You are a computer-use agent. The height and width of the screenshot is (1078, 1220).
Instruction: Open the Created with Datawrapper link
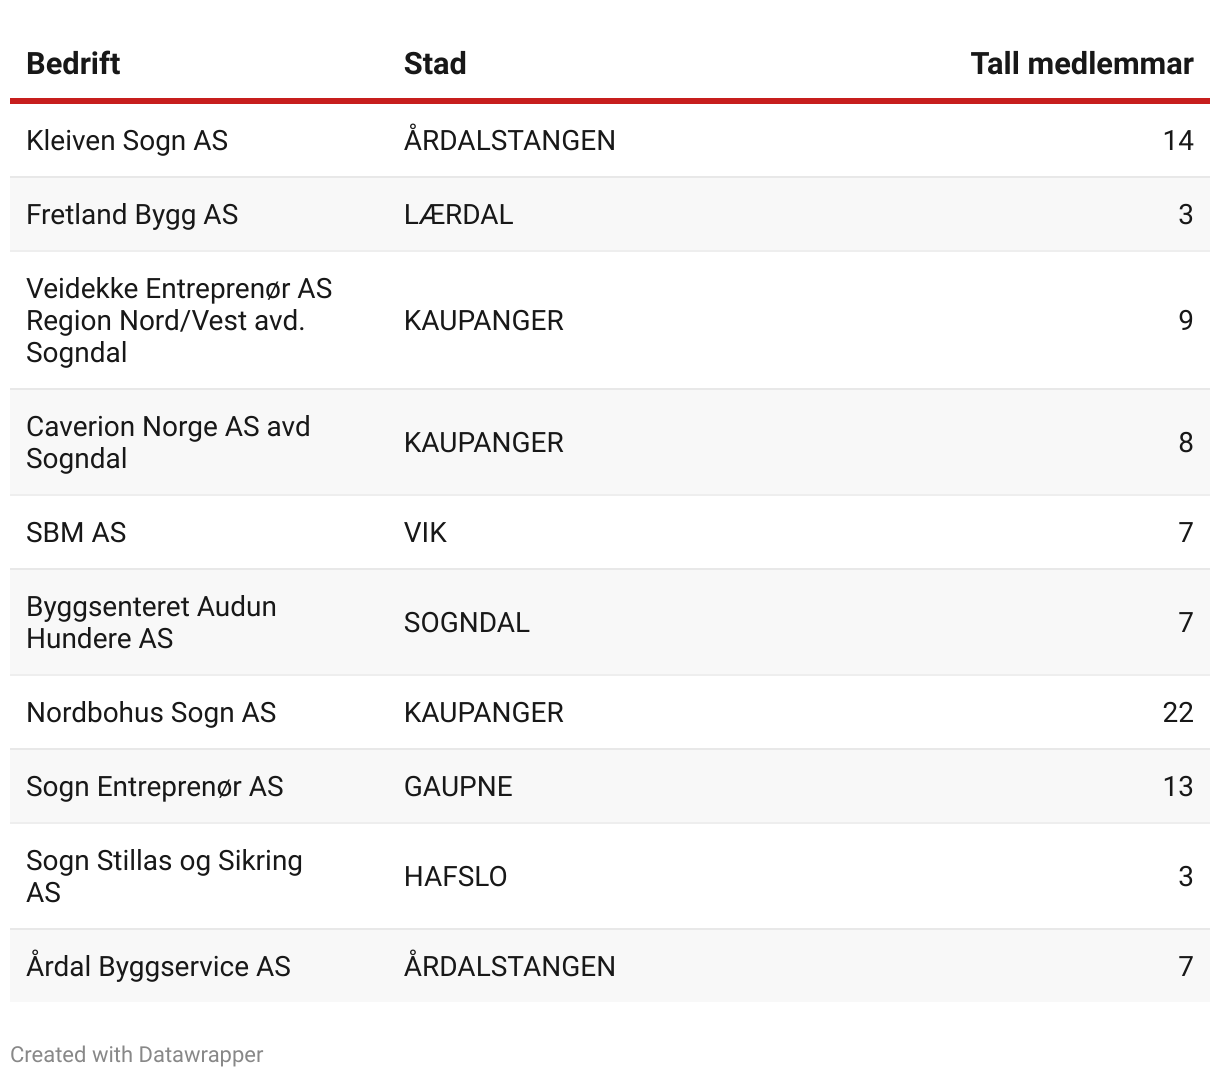(137, 1054)
